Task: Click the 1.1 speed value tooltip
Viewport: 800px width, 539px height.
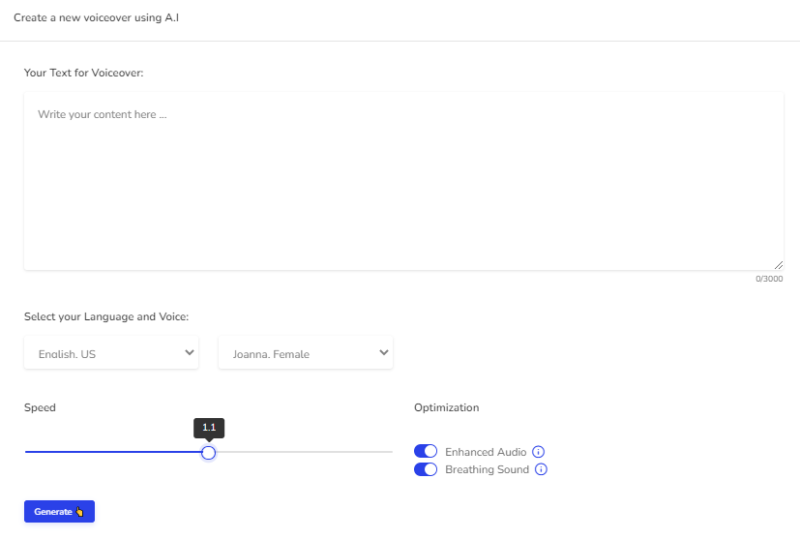Action: pyautogui.click(x=209, y=427)
